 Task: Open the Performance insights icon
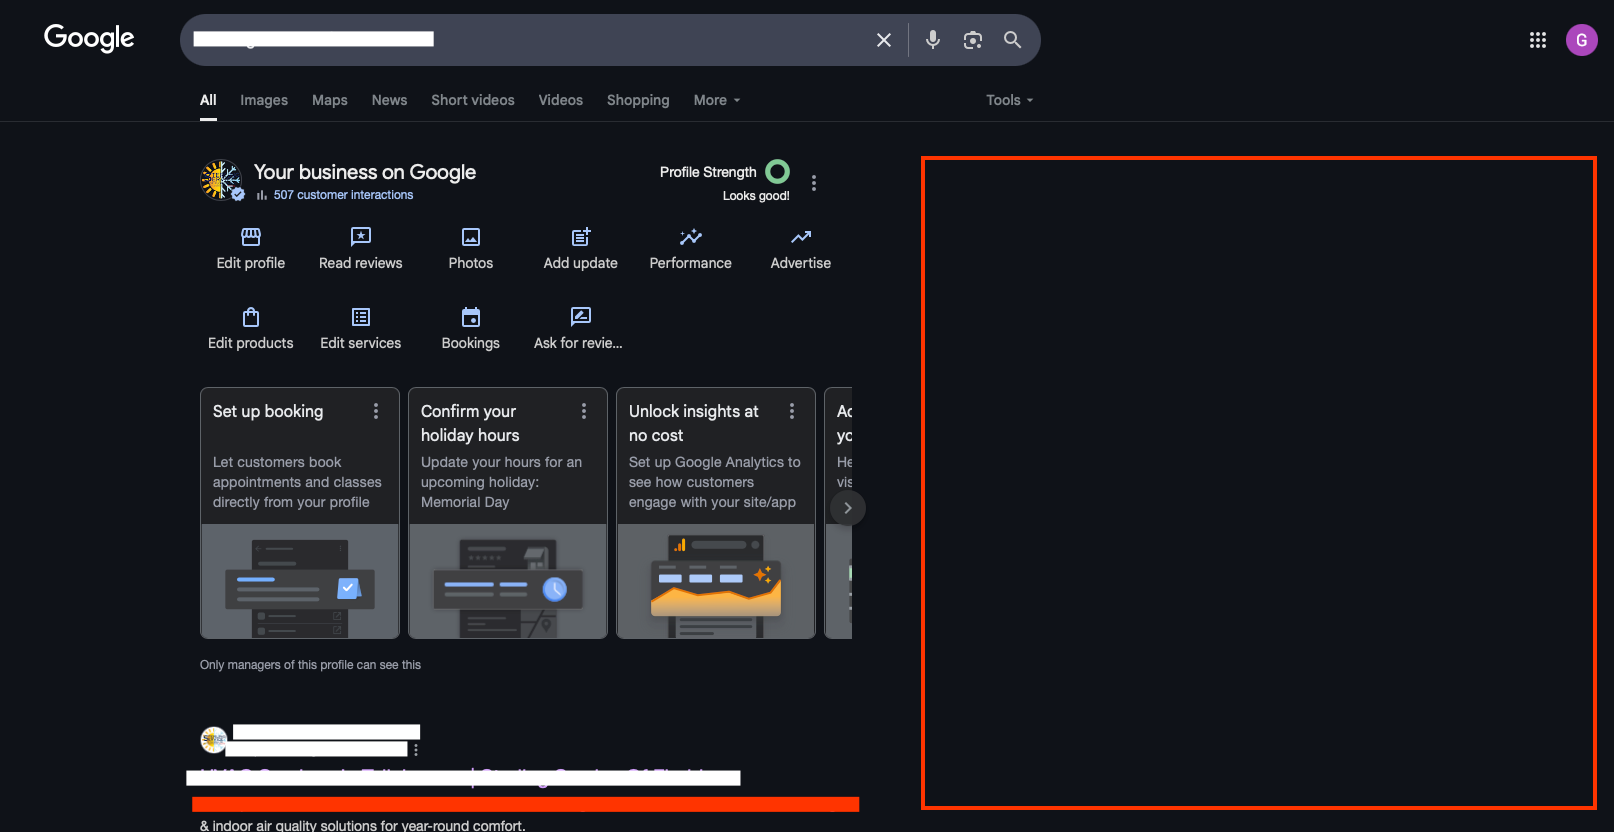[x=691, y=237]
